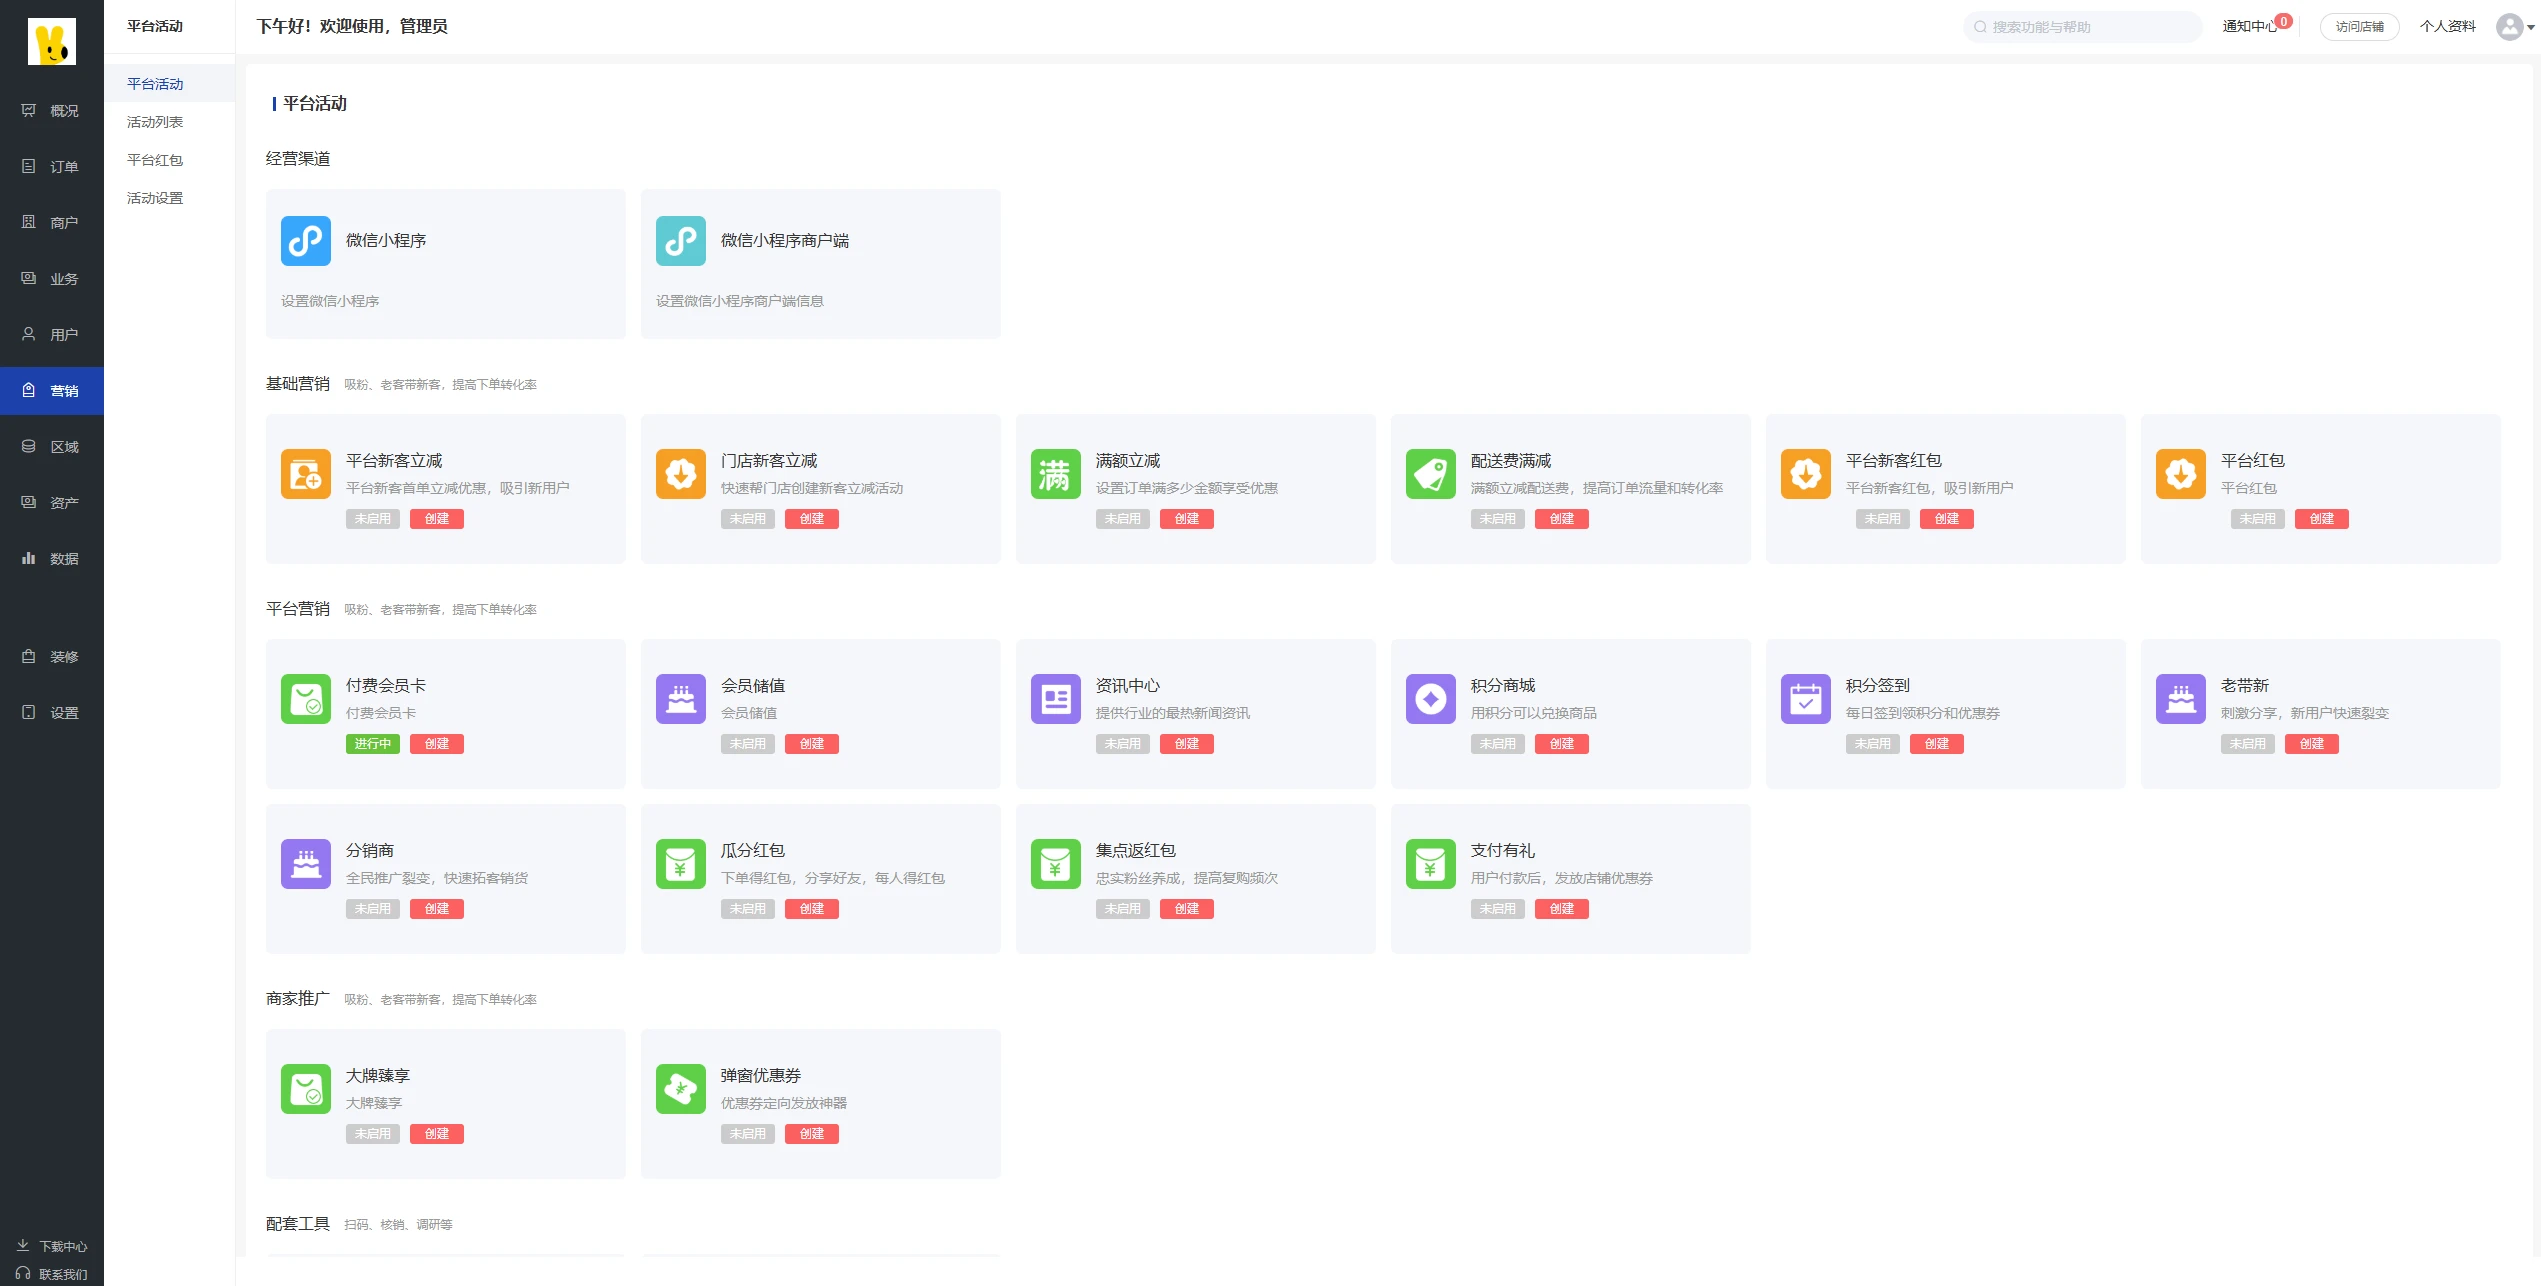This screenshot has height=1286, width=2541.
Task: Click the 积分签到 calendar icon
Action: pos(1805,699)
